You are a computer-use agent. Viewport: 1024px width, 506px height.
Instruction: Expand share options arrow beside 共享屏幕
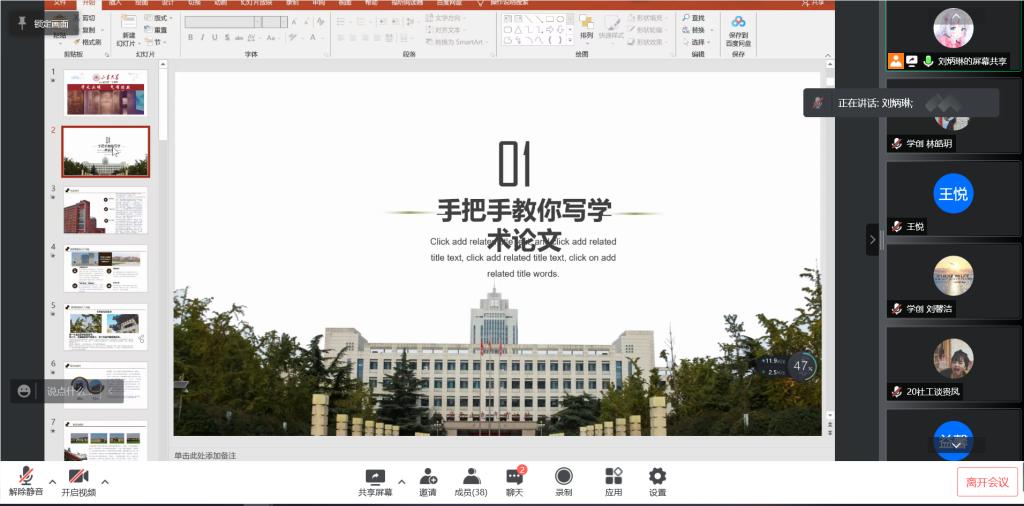click(402, 481)
